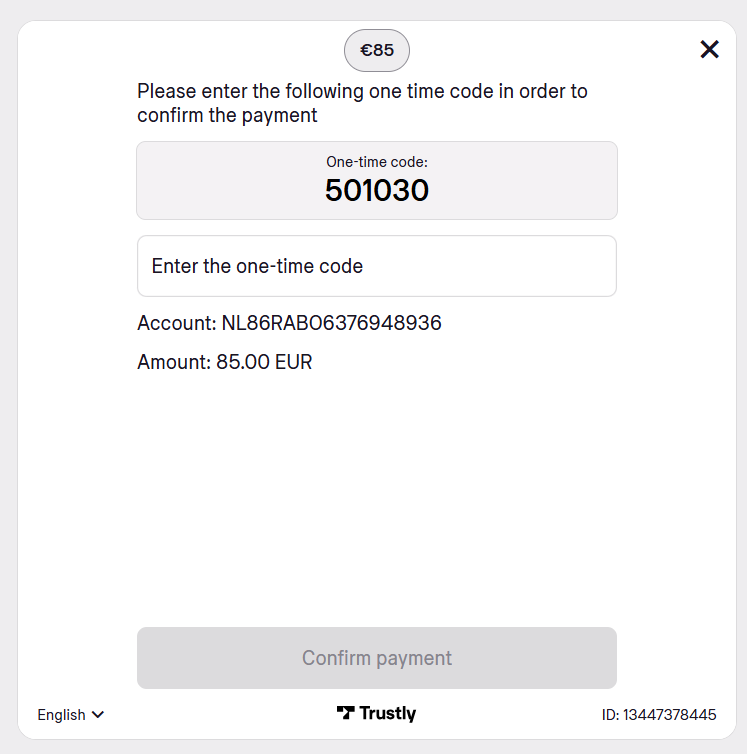The image size is (747, 754).
Task: Open the English language dropdown
Action: [x=71, y=715]
